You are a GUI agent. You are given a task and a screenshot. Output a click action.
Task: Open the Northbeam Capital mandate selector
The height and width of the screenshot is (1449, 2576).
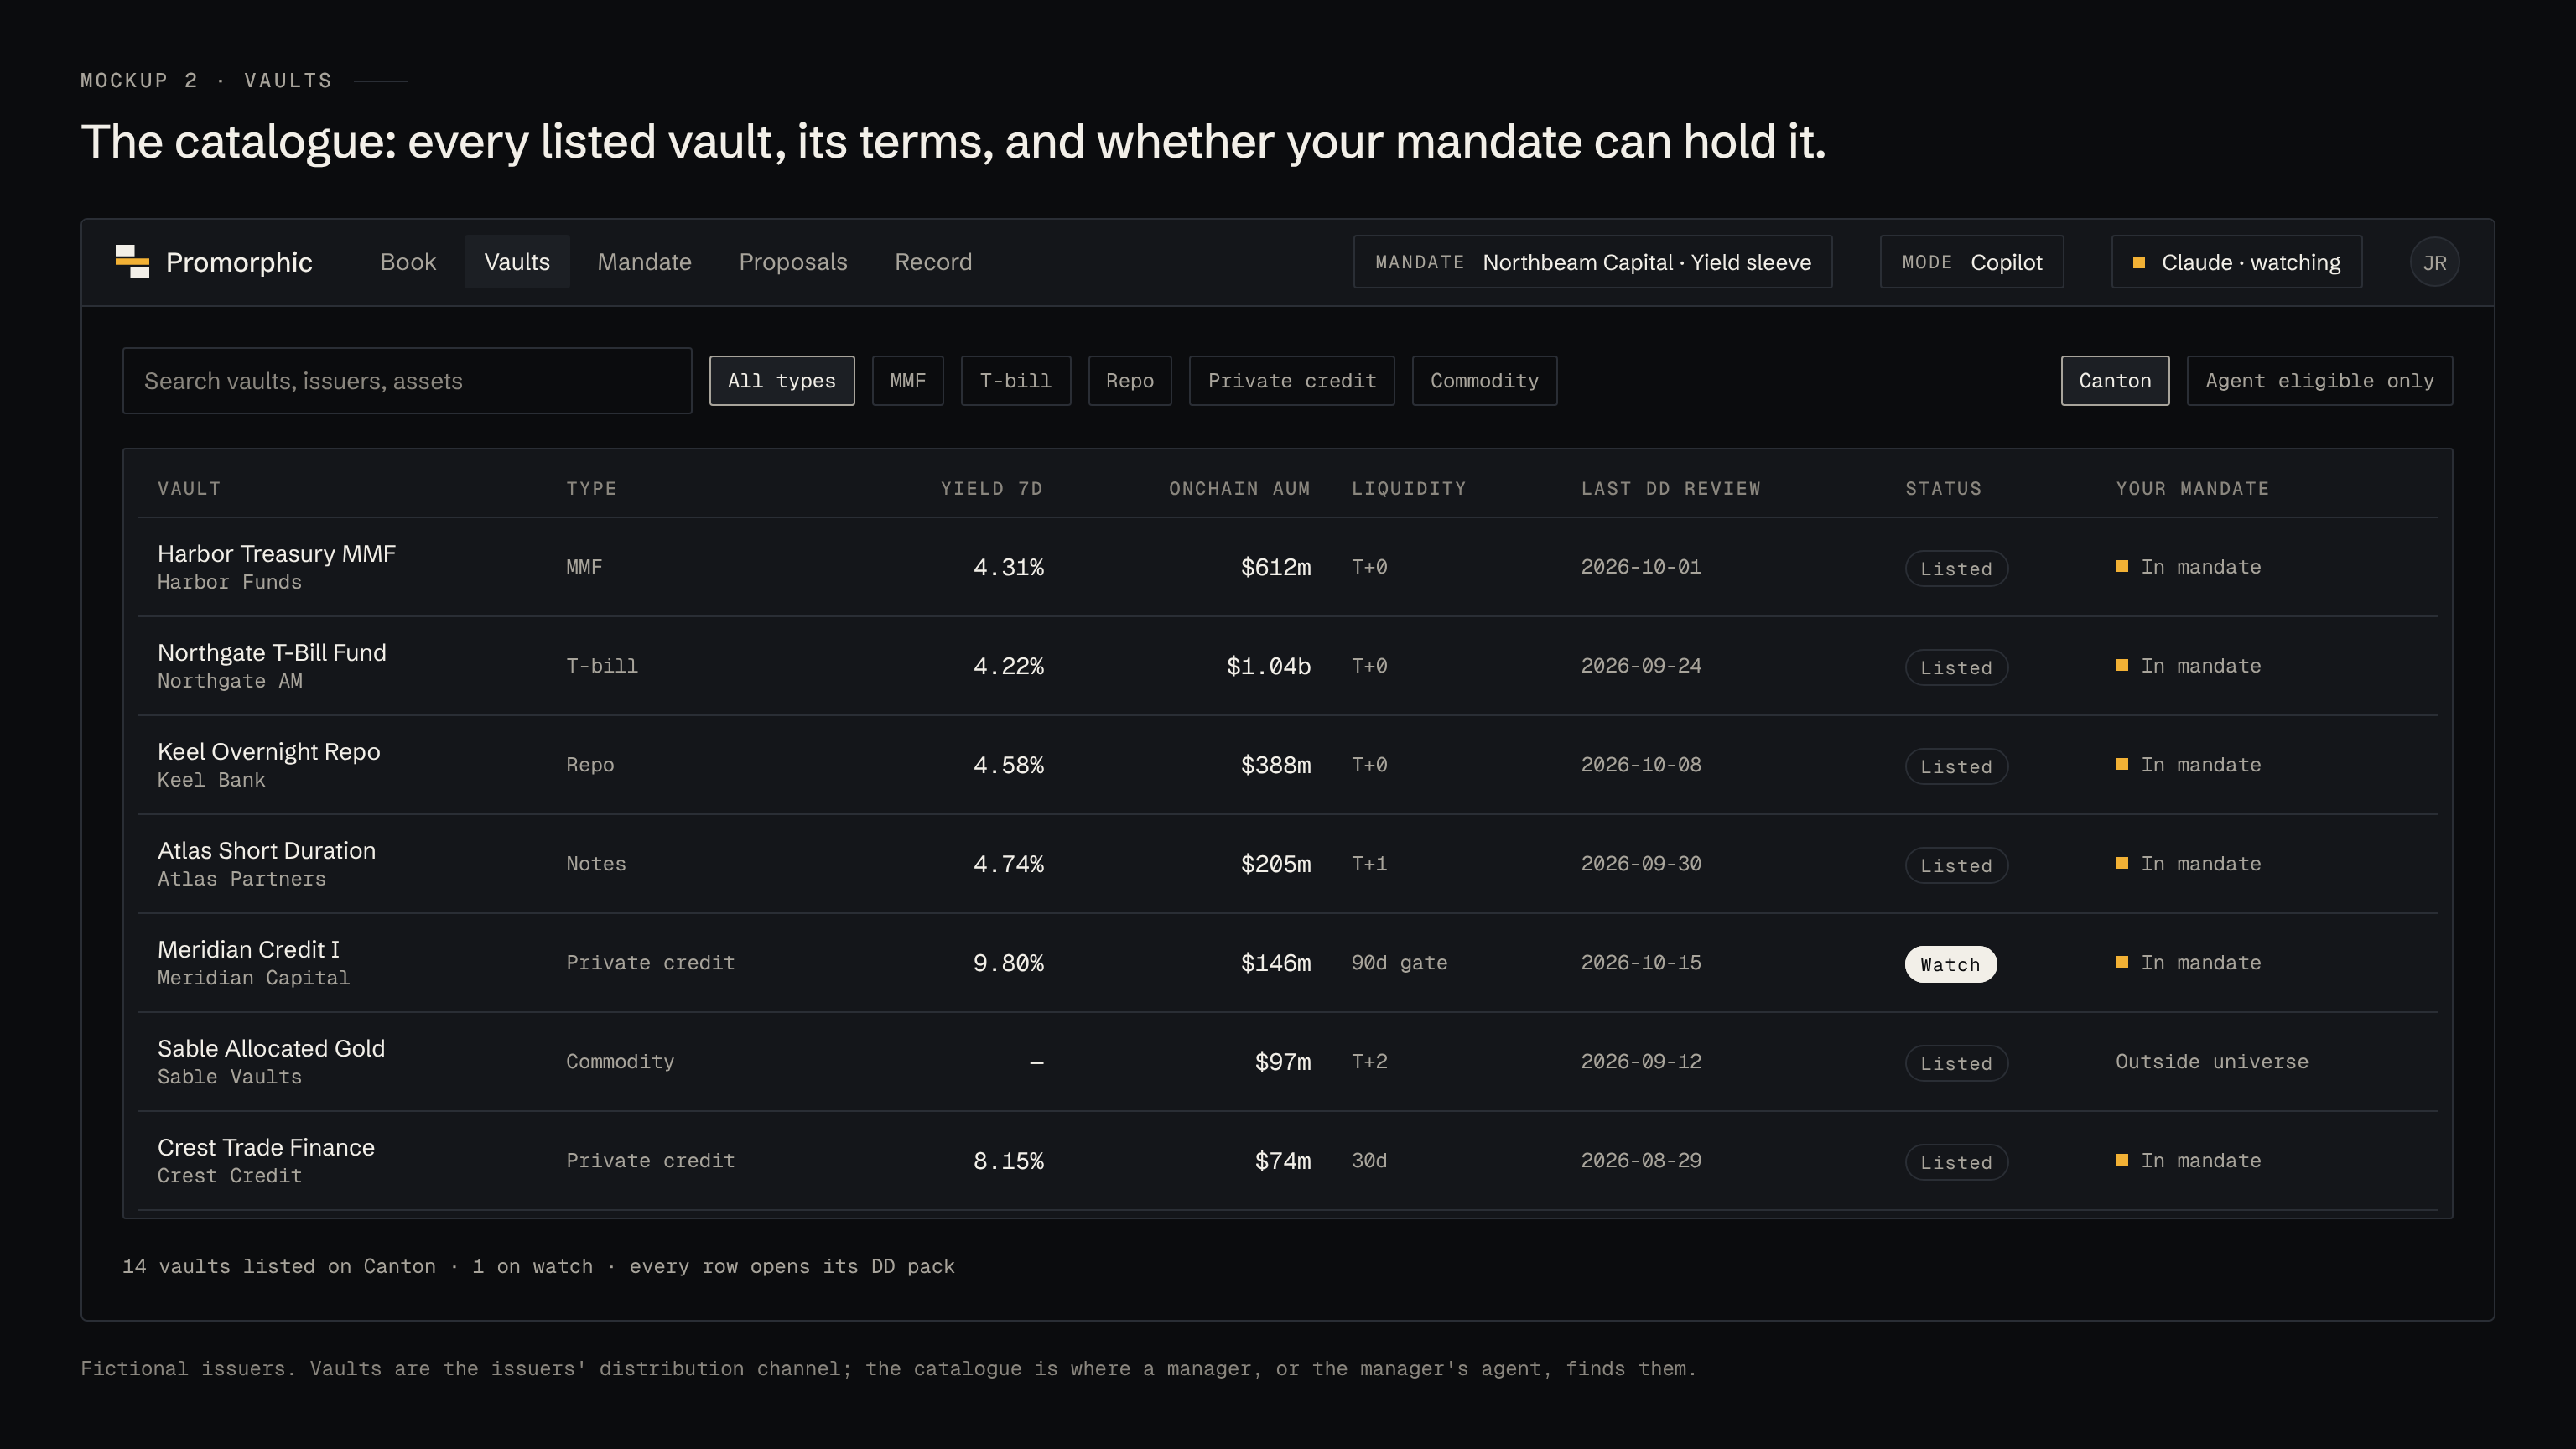pos(1593,262)
